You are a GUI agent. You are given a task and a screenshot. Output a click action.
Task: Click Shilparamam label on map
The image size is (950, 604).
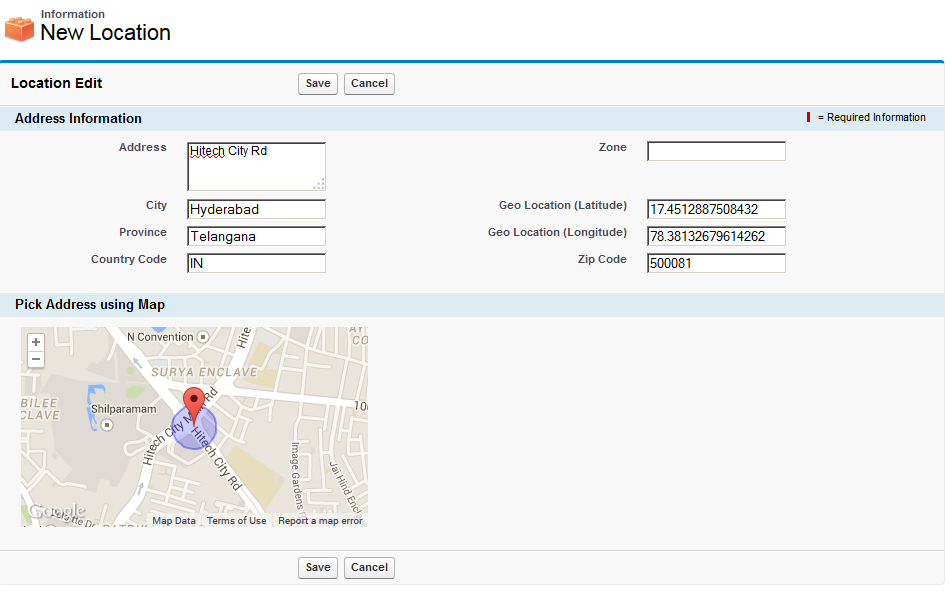pos(124,409)
